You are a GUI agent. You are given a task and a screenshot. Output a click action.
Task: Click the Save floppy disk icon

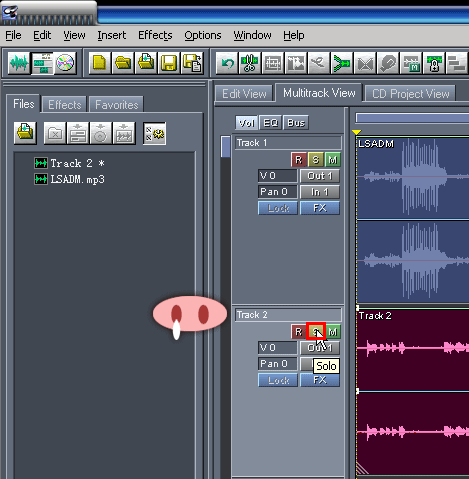click(169, 63)
